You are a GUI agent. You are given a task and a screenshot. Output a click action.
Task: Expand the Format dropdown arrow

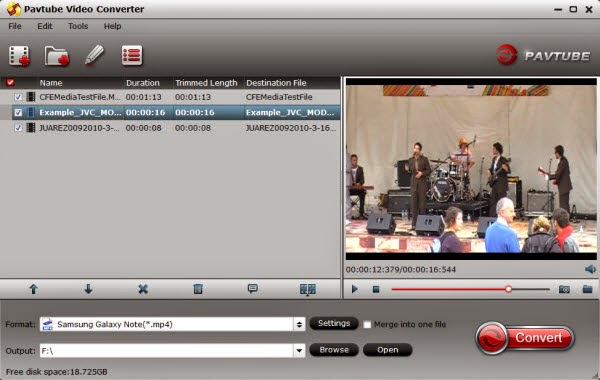tap(299, 325)
